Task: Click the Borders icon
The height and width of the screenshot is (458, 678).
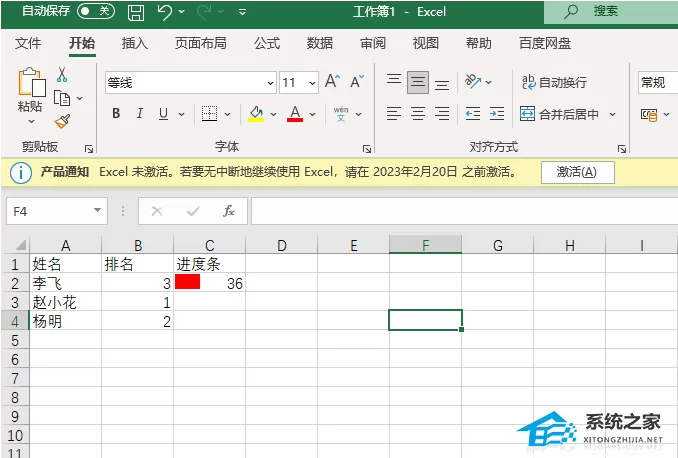Action: pyautogui.click(x=210, y=114)
